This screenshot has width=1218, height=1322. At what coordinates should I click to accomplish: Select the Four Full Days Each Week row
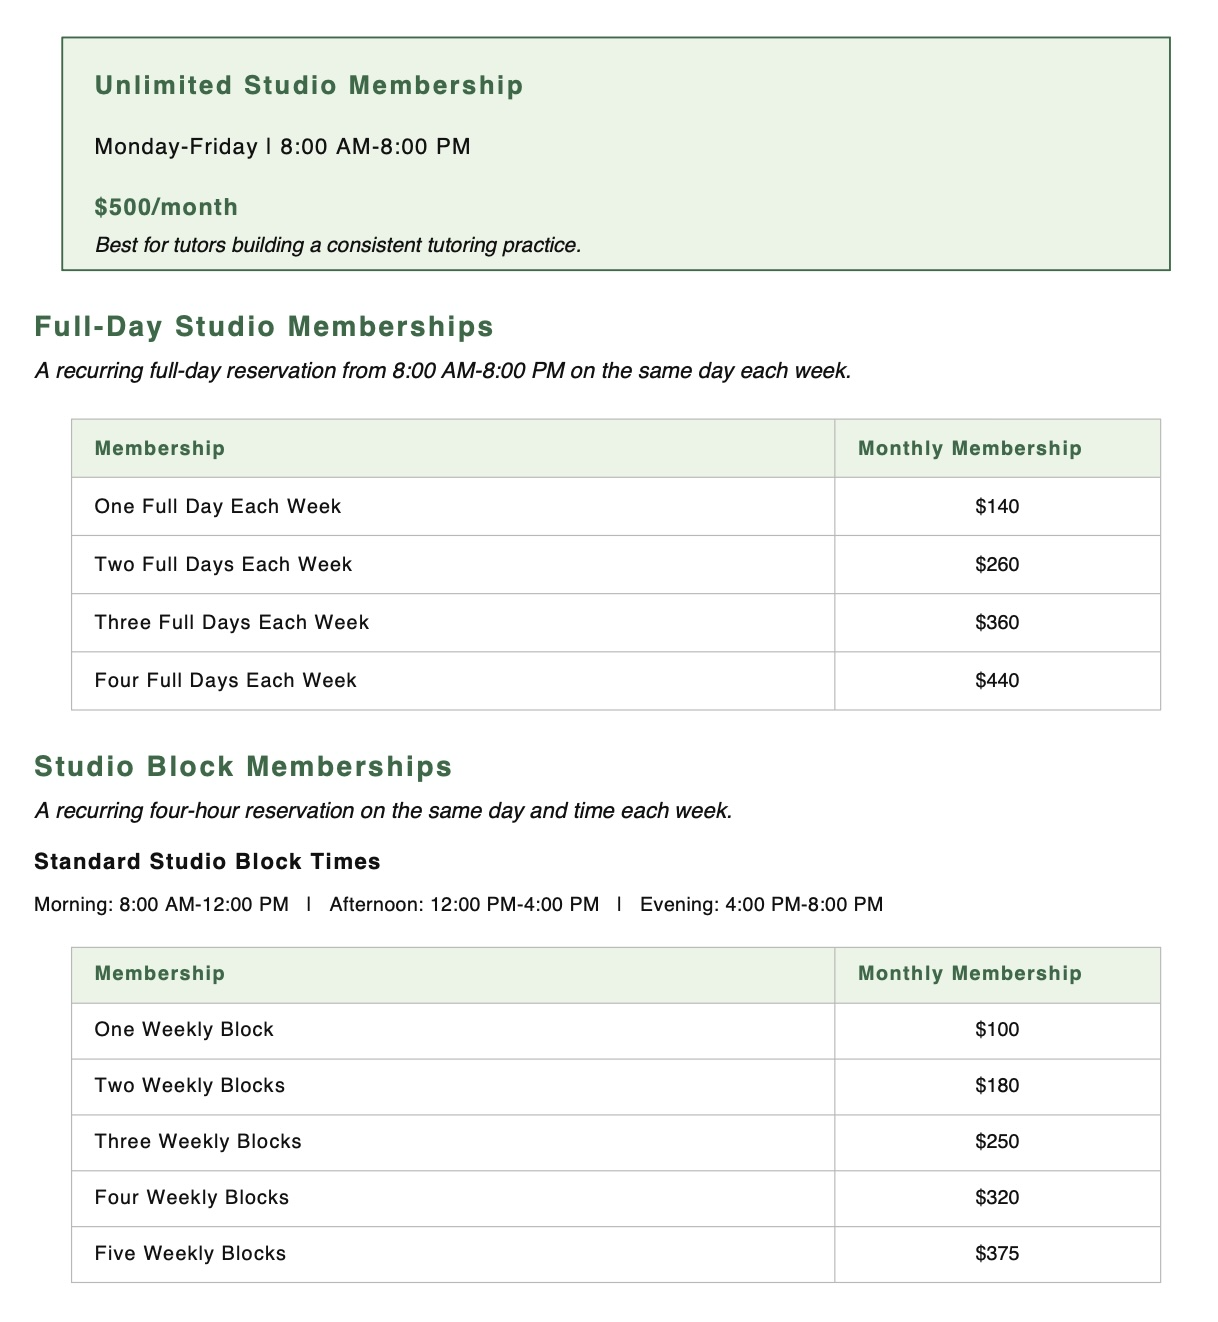click(616, 680)
